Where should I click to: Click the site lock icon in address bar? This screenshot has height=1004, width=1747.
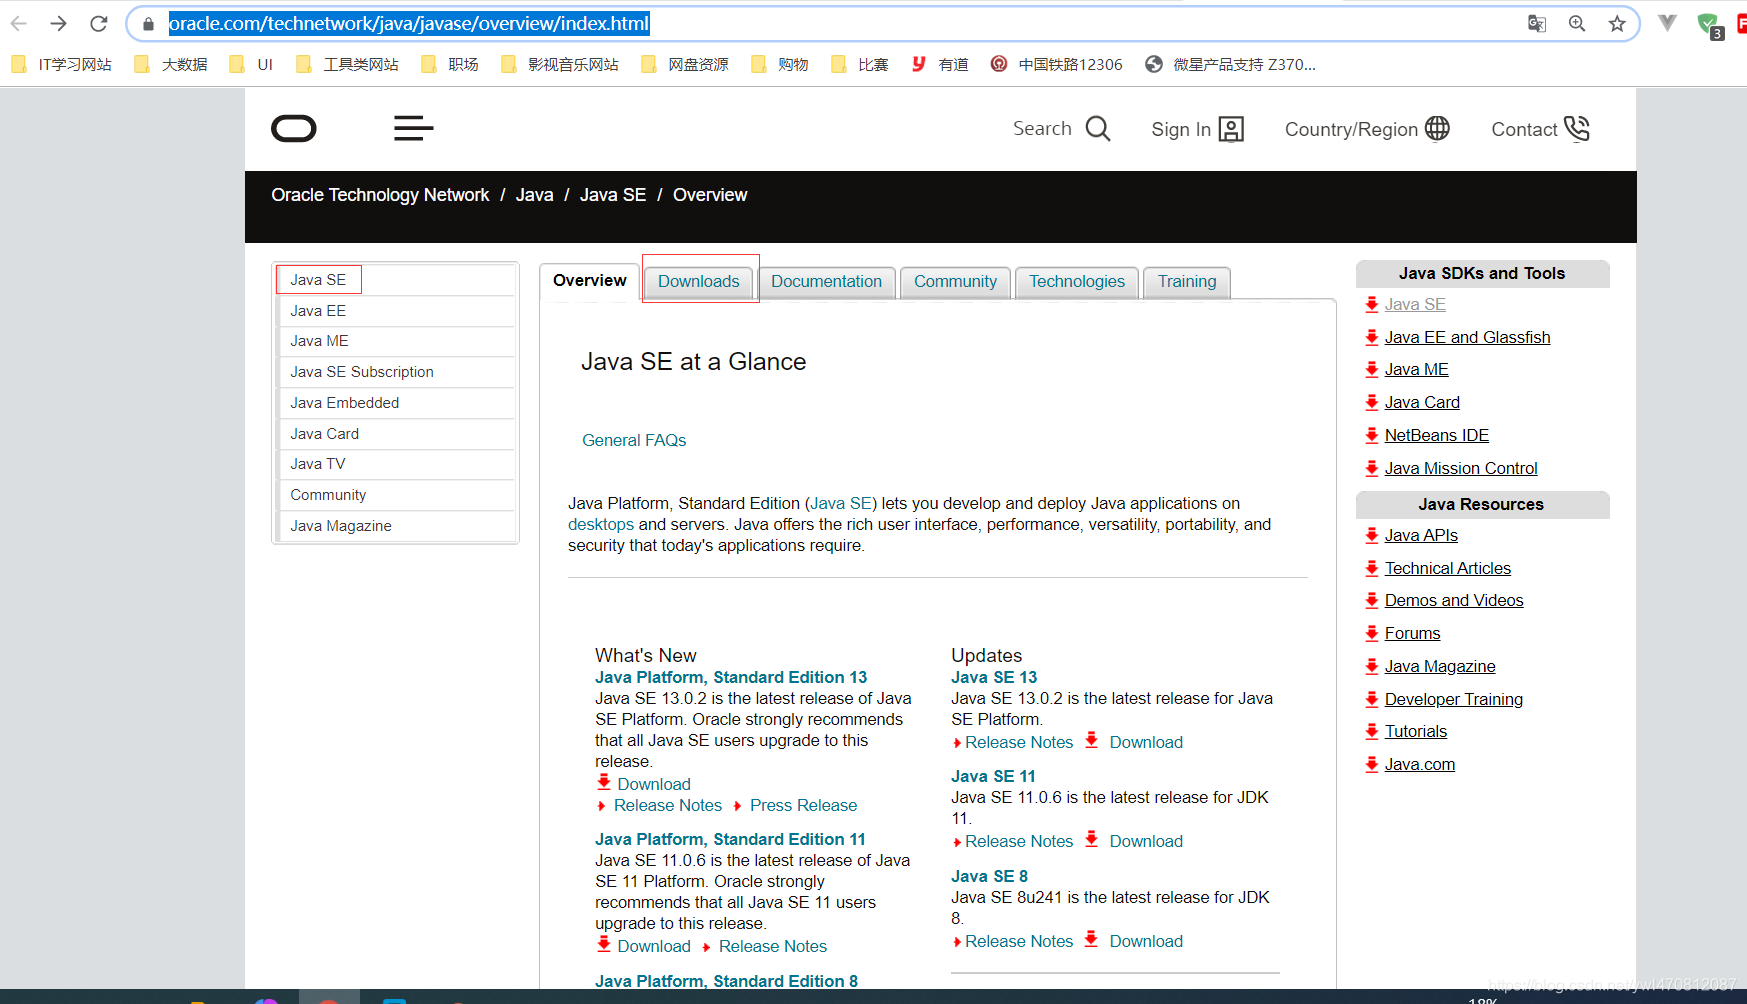tap(148, 24)
